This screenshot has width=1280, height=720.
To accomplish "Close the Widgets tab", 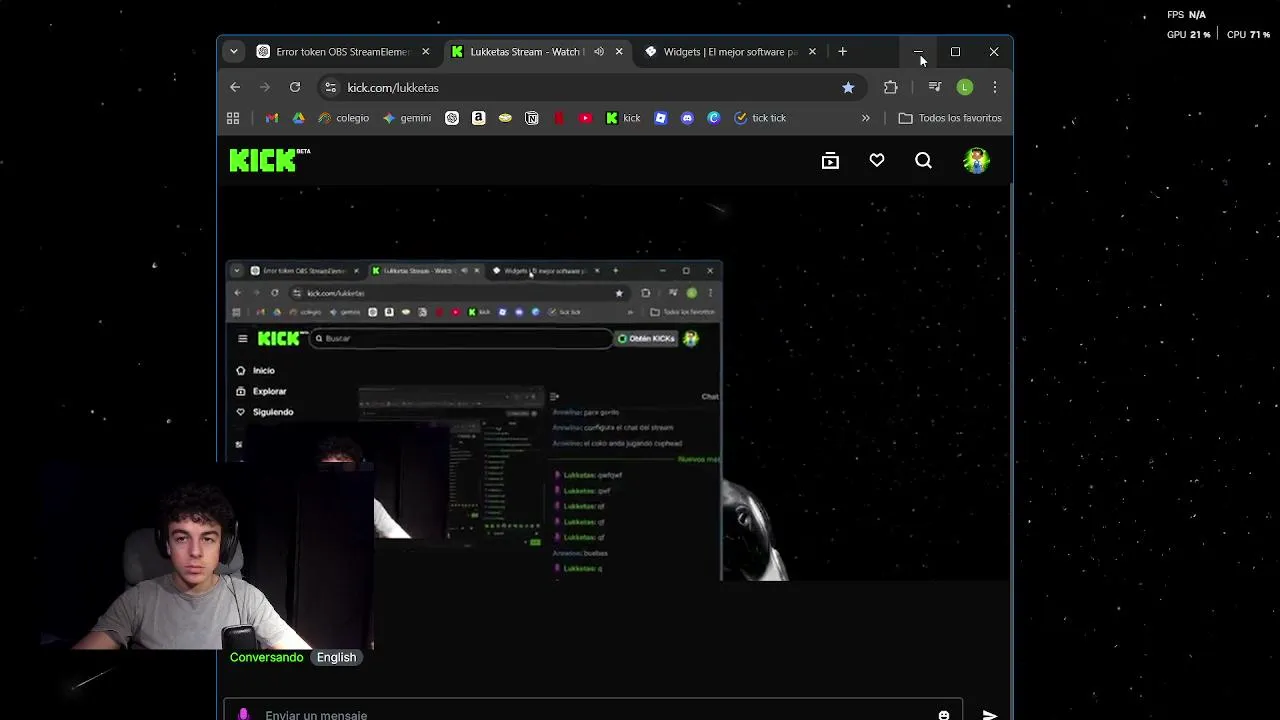I will [812, 52].
